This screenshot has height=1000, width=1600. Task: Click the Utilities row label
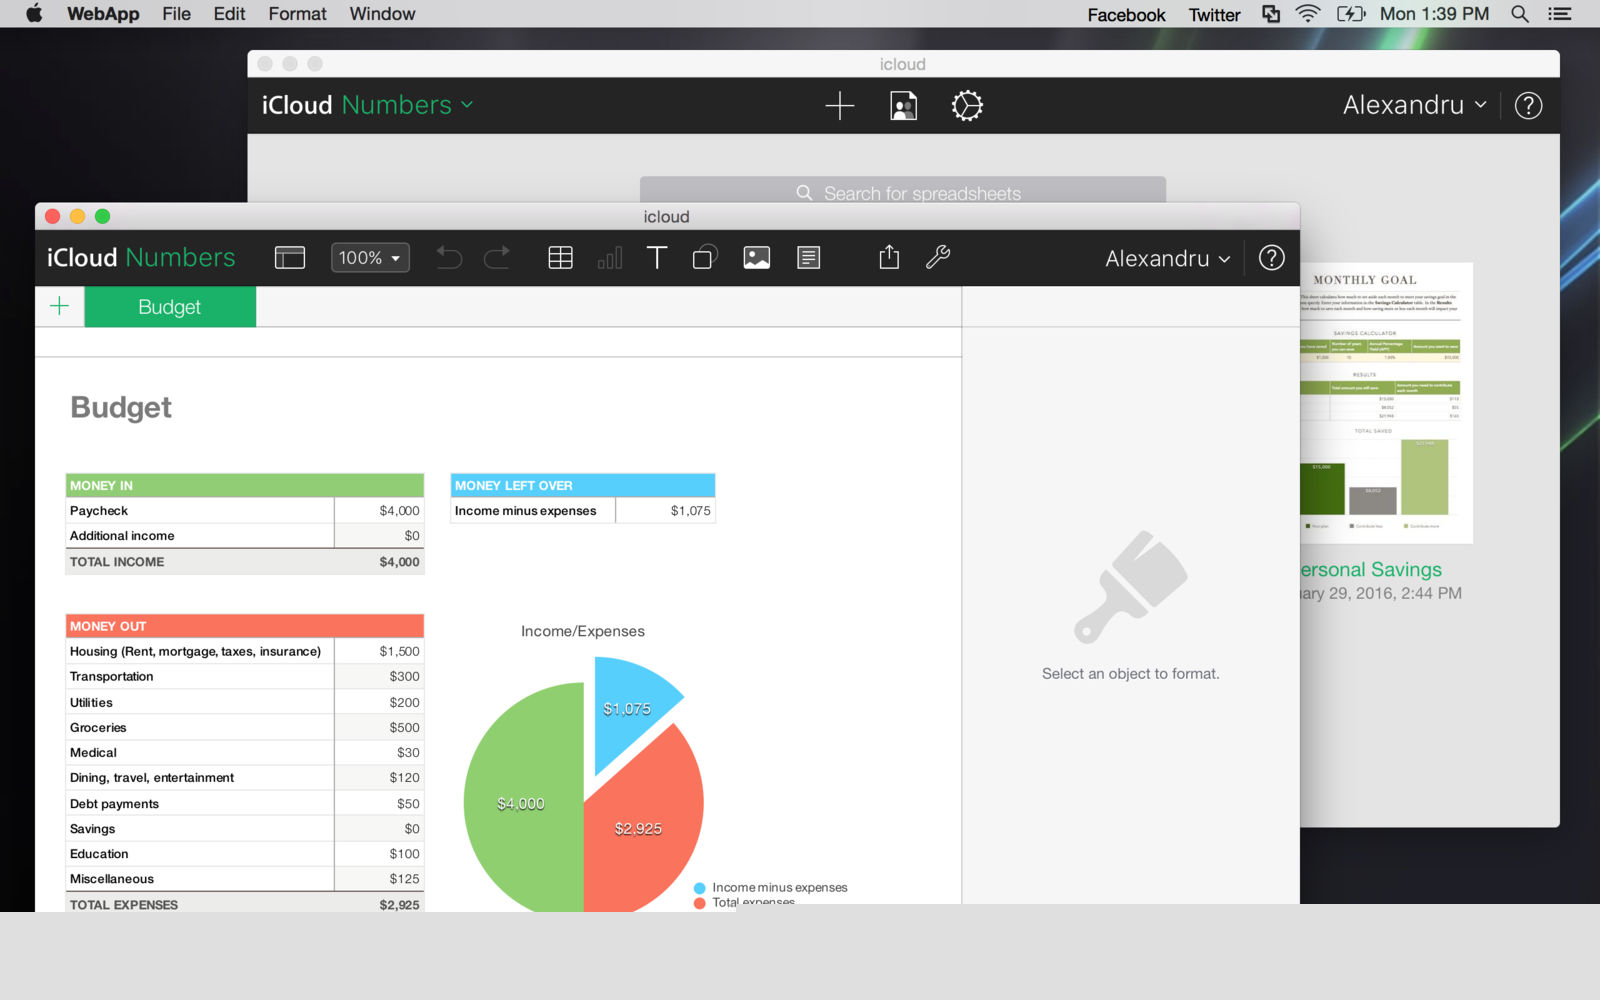(x=91, y=703)
